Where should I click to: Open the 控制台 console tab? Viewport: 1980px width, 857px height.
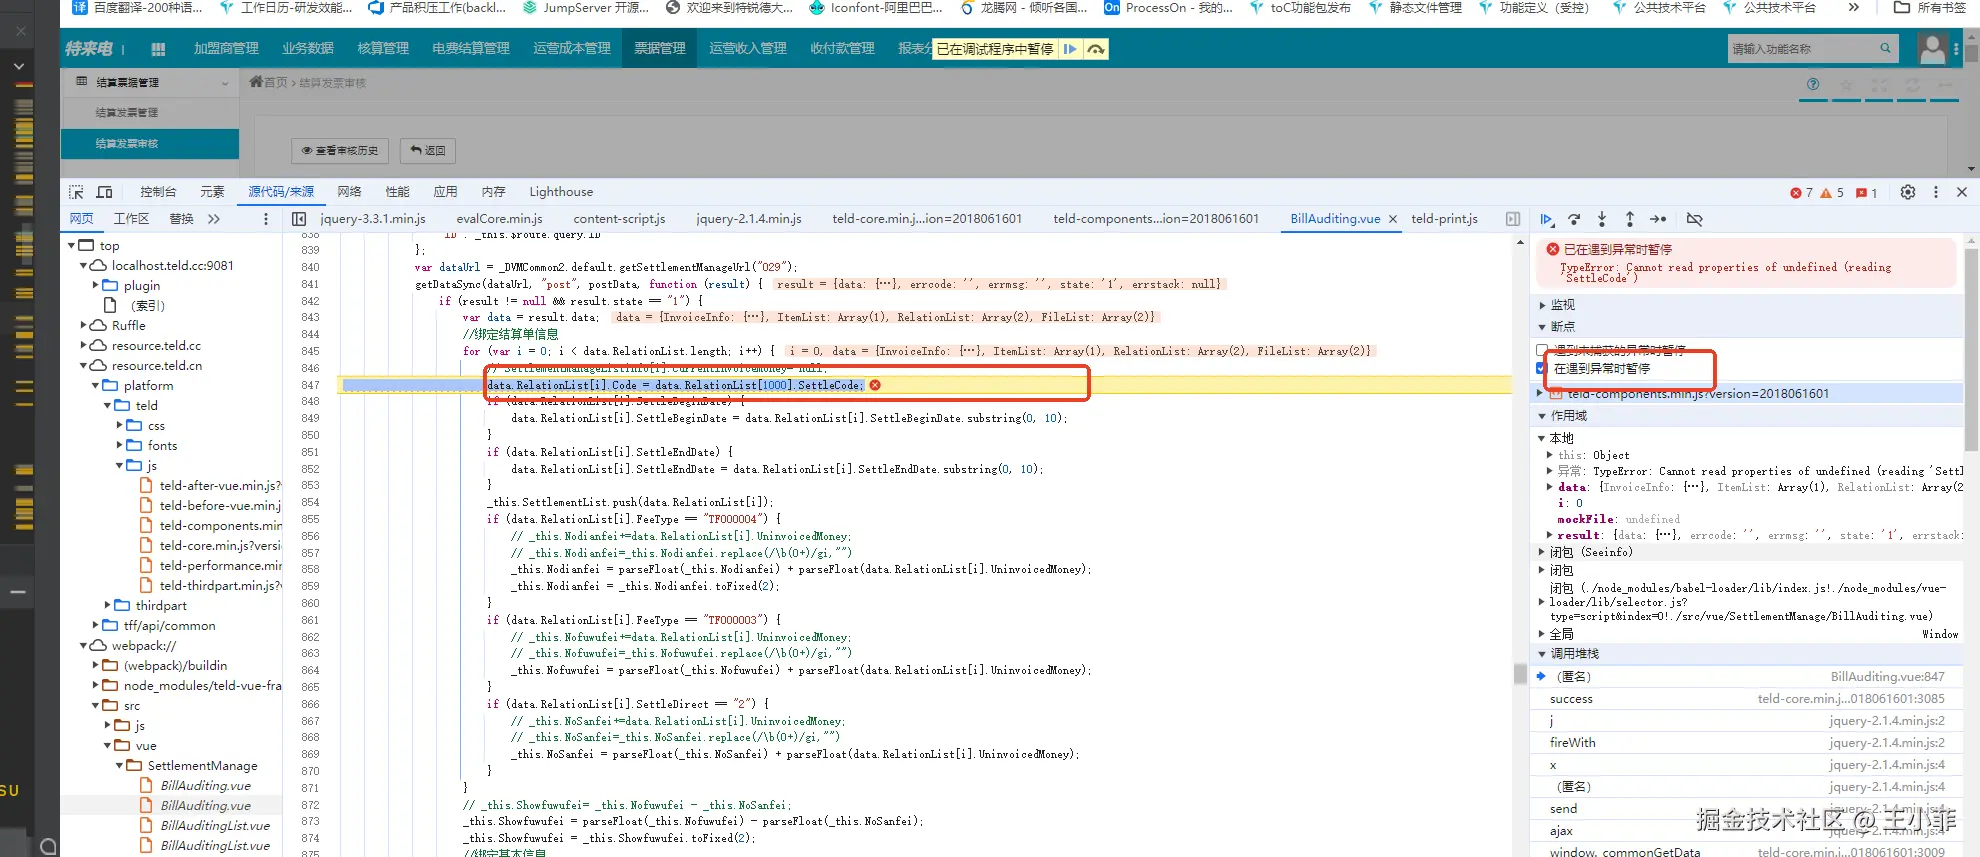click(x=158, y=192)
